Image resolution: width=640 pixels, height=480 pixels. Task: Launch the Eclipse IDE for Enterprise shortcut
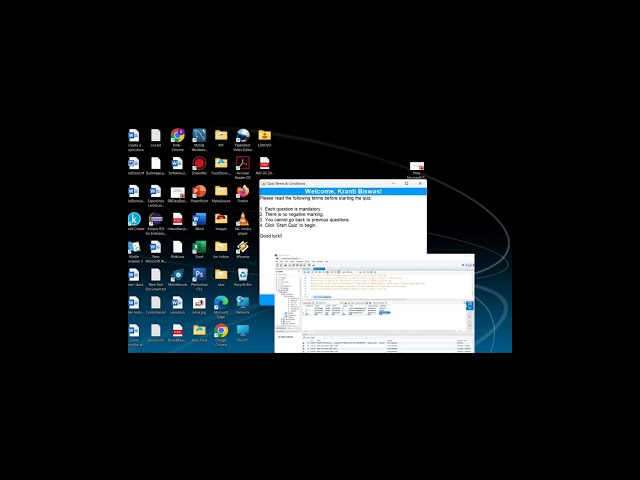[x=156, y=224]
